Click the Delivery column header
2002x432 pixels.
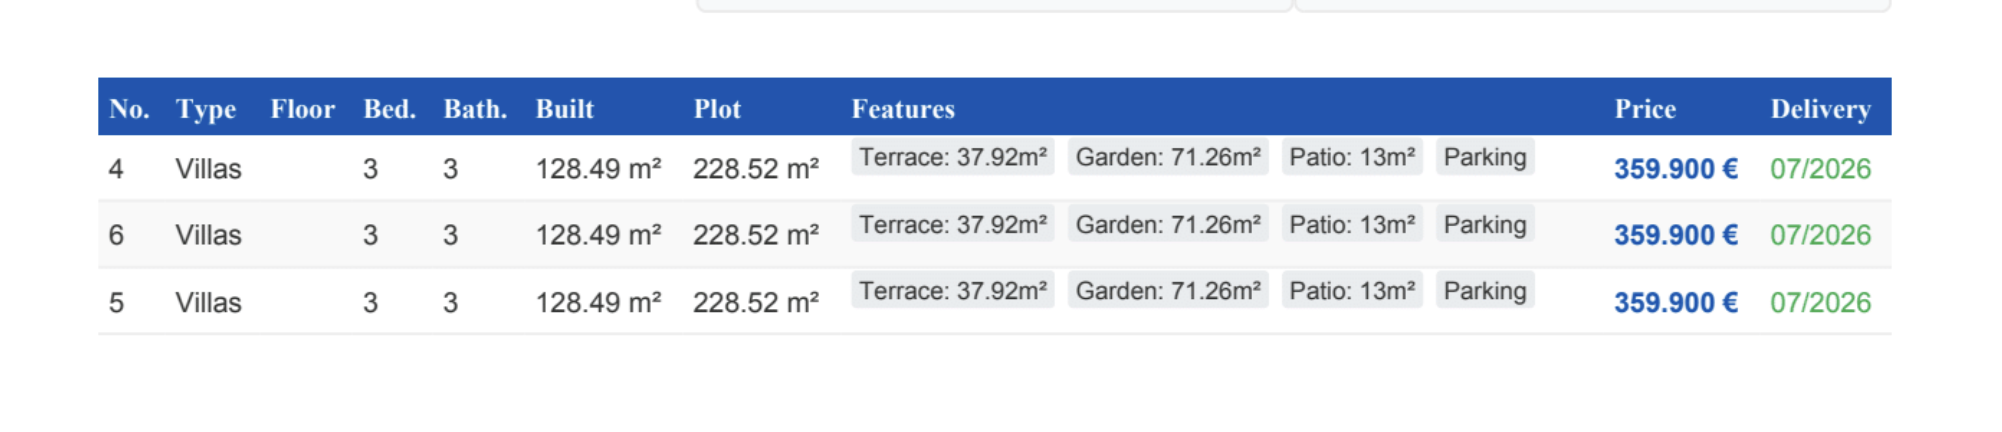1820,109
